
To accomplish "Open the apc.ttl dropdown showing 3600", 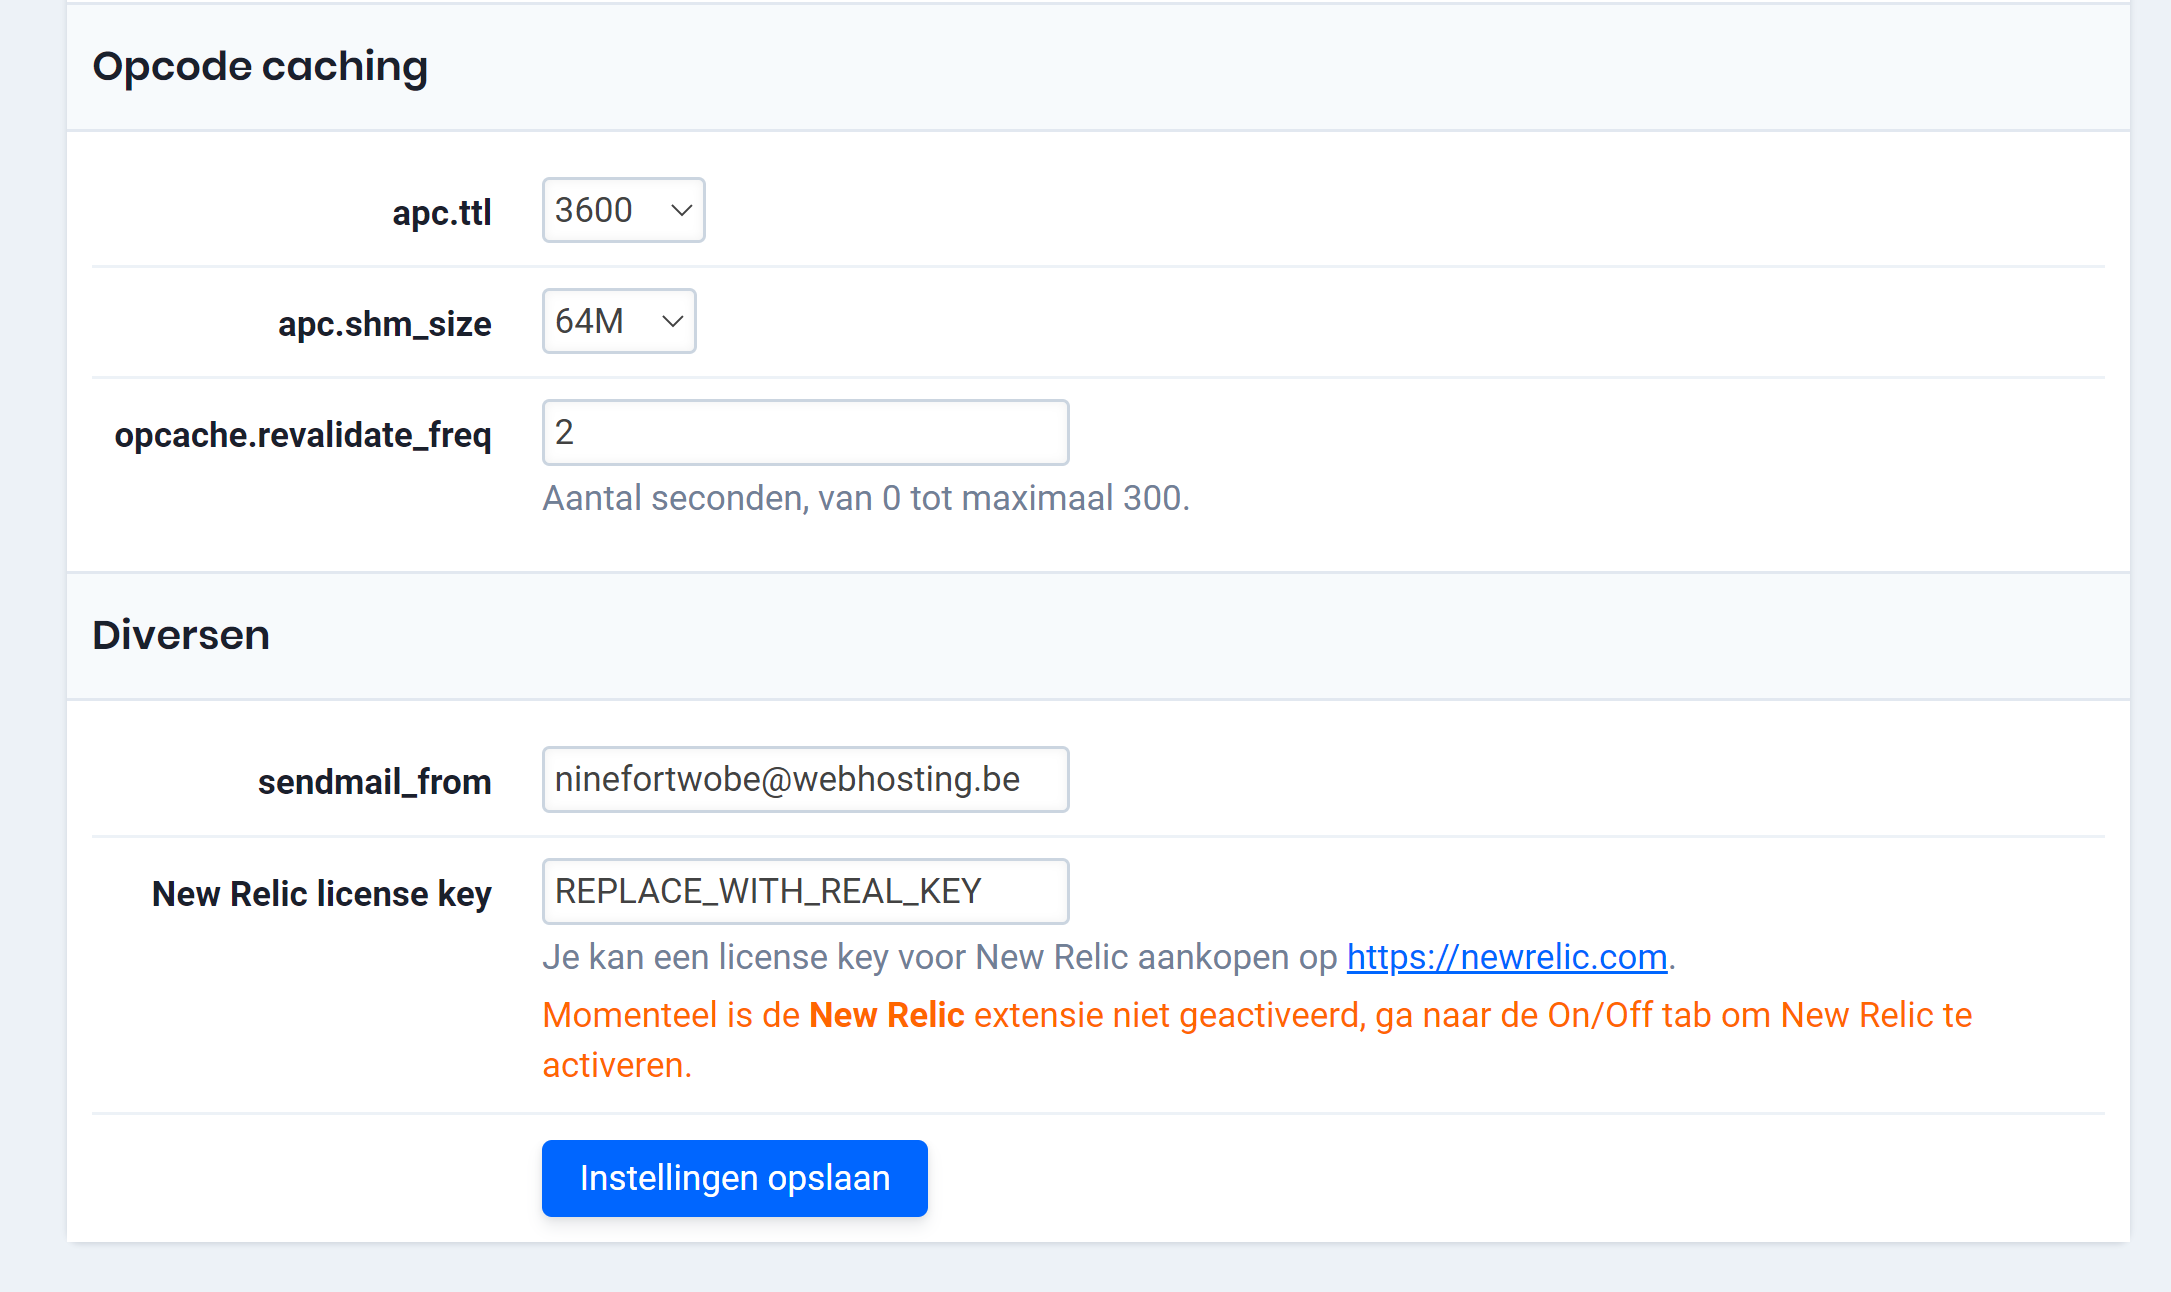I will [622, 210].
